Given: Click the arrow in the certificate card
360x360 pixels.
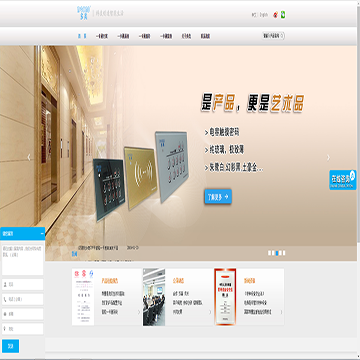Looking at the screenshot, I should click(281, 312).
